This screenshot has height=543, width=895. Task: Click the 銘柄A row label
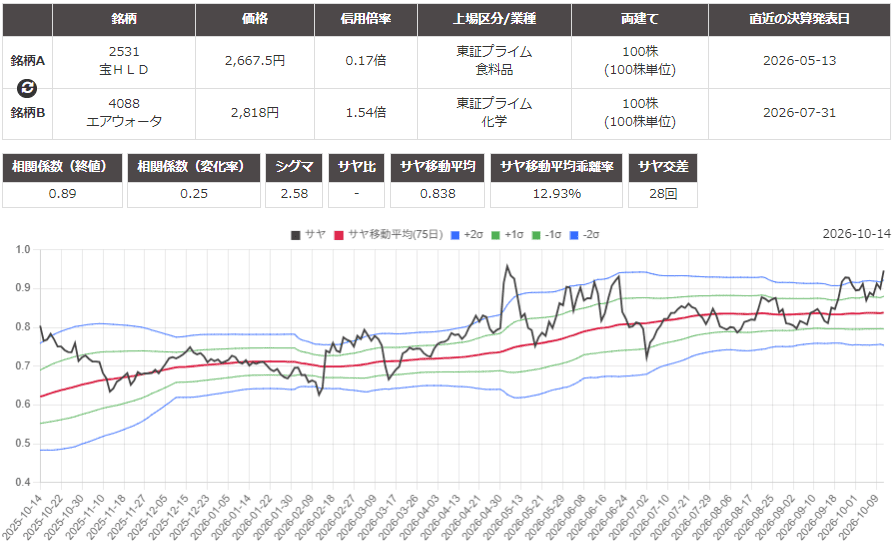click(x=27, y=61)
